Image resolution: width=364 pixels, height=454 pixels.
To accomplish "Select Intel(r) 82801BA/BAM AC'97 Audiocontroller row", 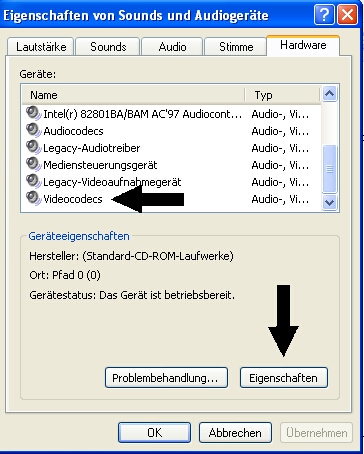I will tap(171, 114).
